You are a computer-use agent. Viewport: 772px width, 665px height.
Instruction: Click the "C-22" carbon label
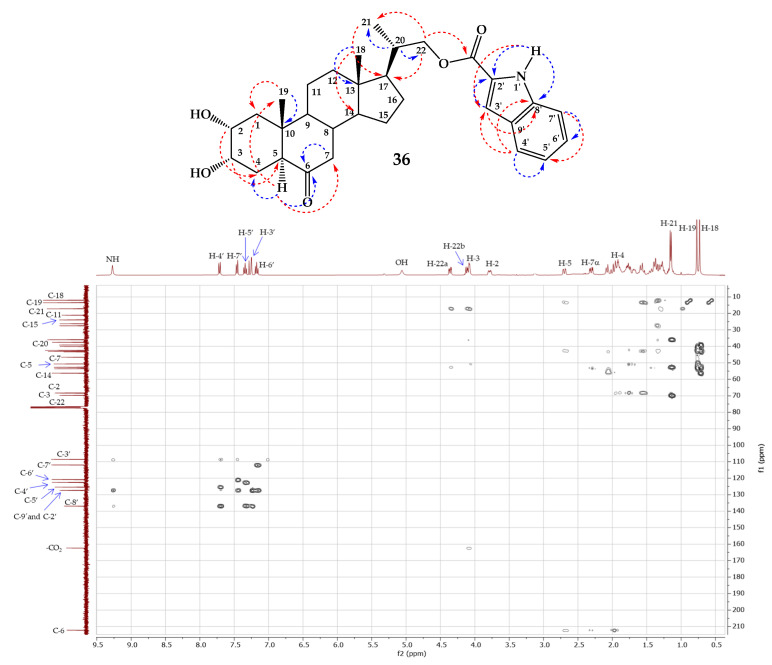[x=57, y=402]
